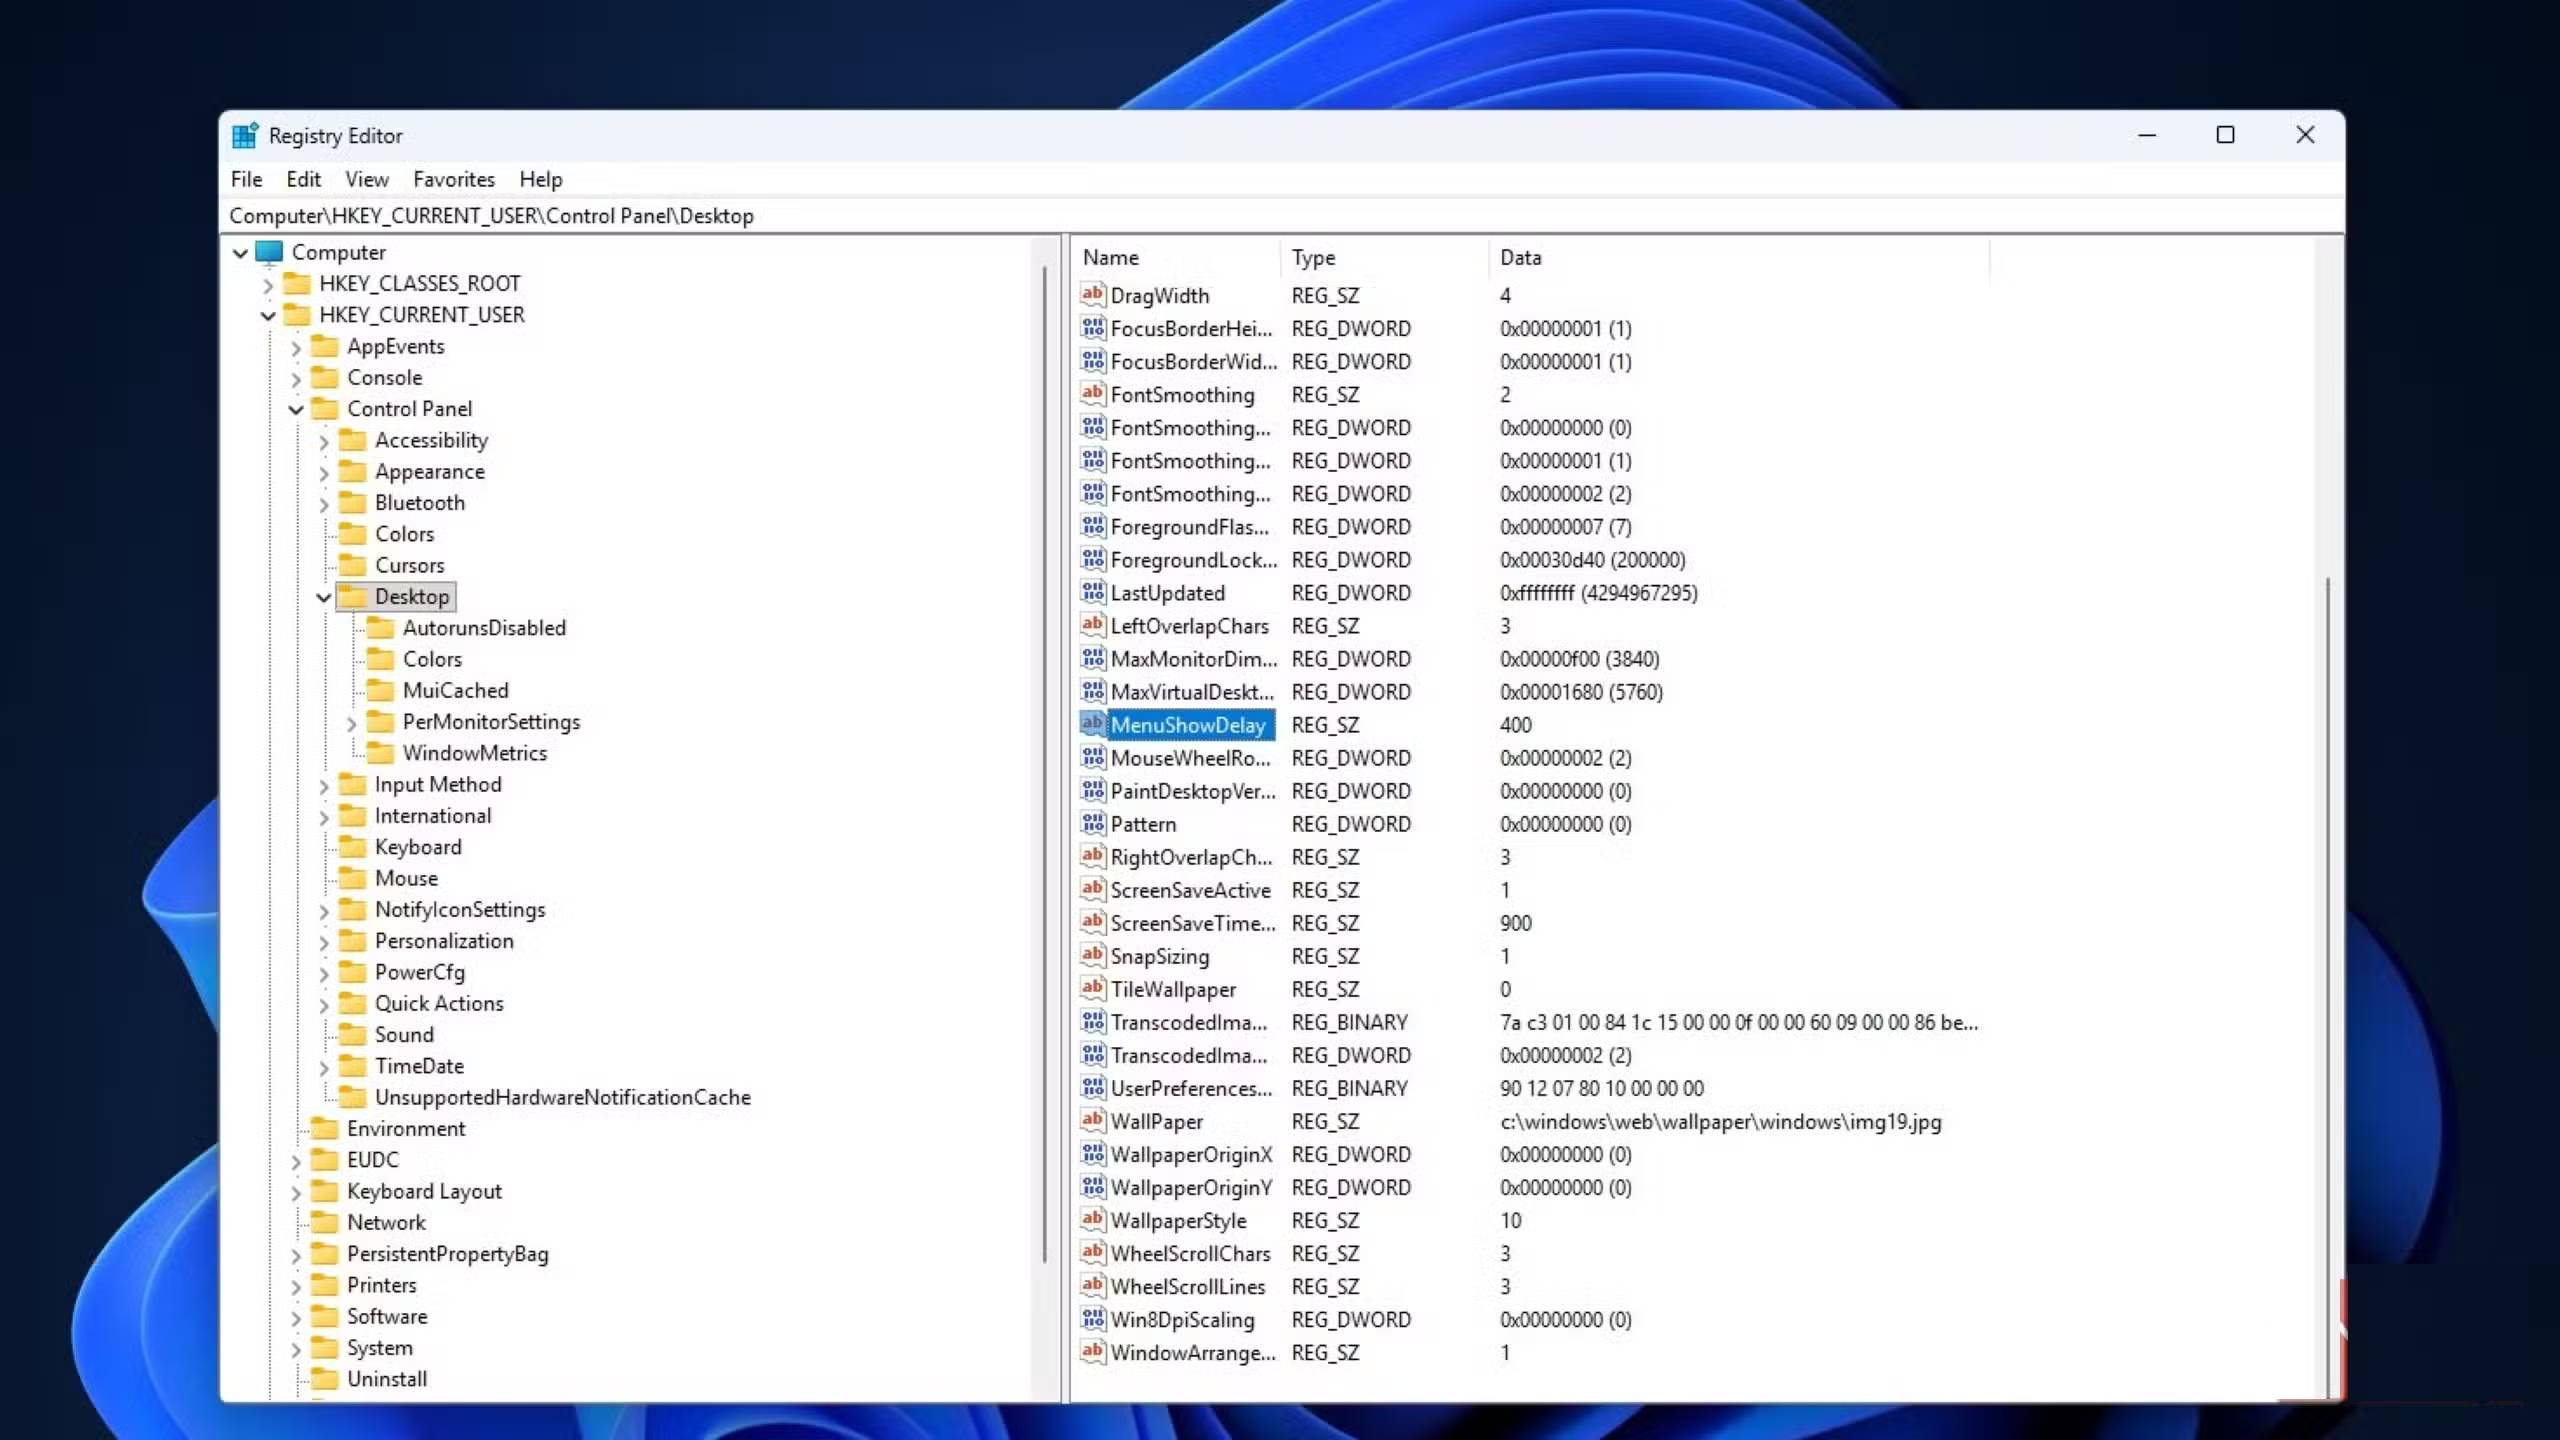Expand the HKEY_CLASSES_ROOT key
Image resolution: width=2560 pixels, height=1440 pixels.
point(268,284)
